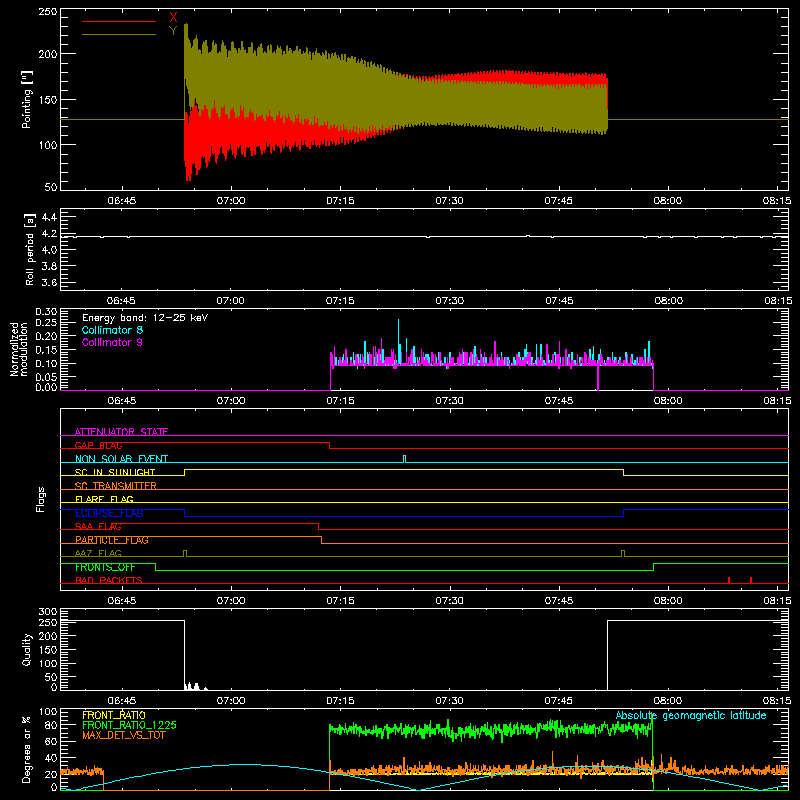
Task: Click the 4.4 tick on Roll period axis
Action: coord(49,217)
